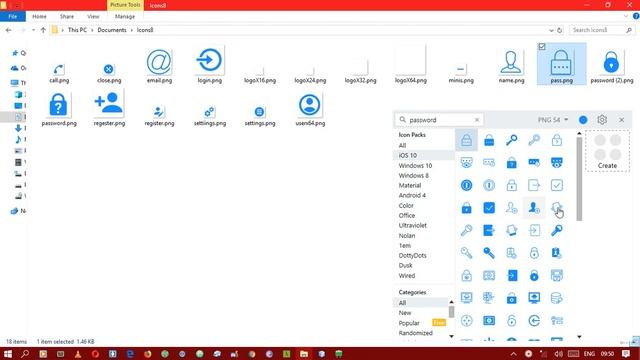The height and width of the screenshot is (360, 640).
Task: Select the filled blue checkmark square icon
Action: [x=489, y=208]
